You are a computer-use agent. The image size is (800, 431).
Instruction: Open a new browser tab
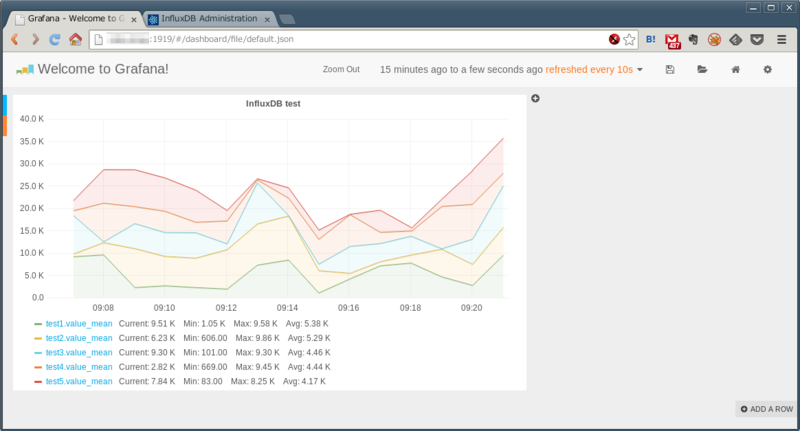287,19
